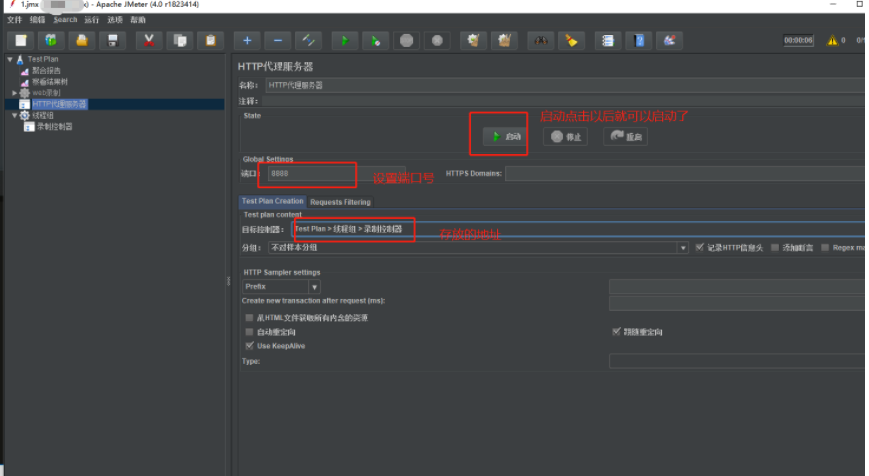Collapse the Test Plan tree node arrow

tap(10, 59)
